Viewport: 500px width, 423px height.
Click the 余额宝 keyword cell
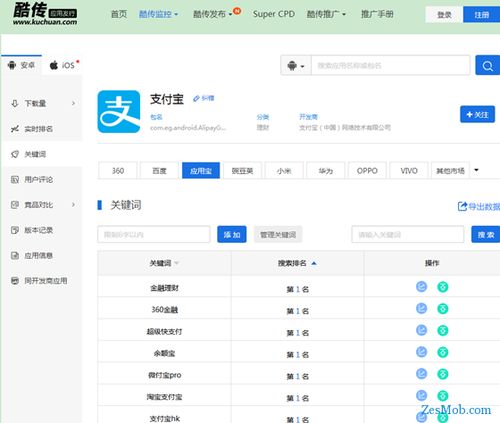point(164,353)
